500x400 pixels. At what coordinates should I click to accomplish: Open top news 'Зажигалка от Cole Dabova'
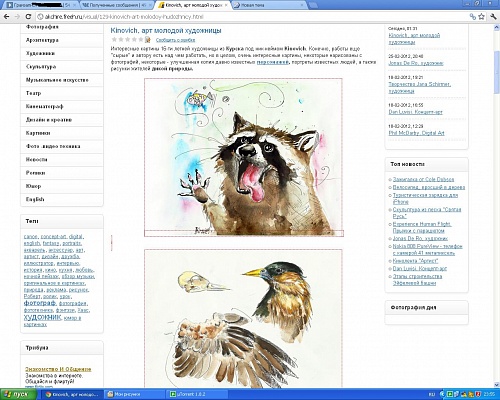[423, 179]
